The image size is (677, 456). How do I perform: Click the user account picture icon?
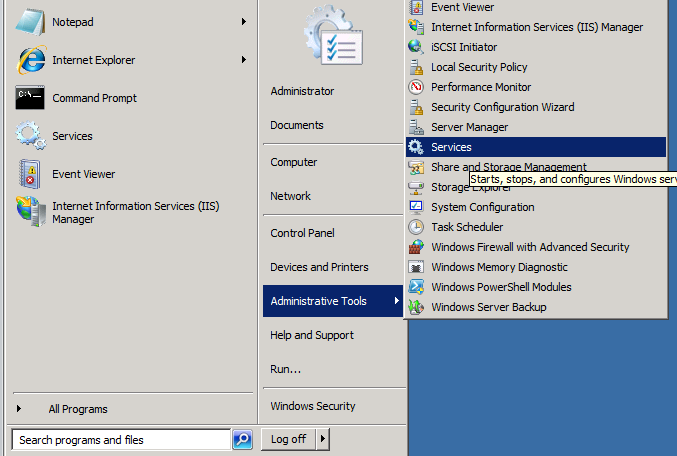point(333,36)
